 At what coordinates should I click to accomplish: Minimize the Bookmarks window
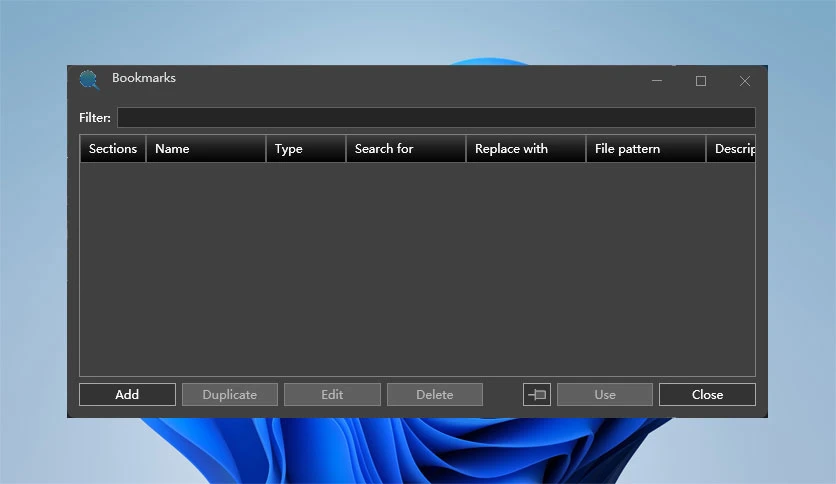pyautogui.click(x=657, y=81)
